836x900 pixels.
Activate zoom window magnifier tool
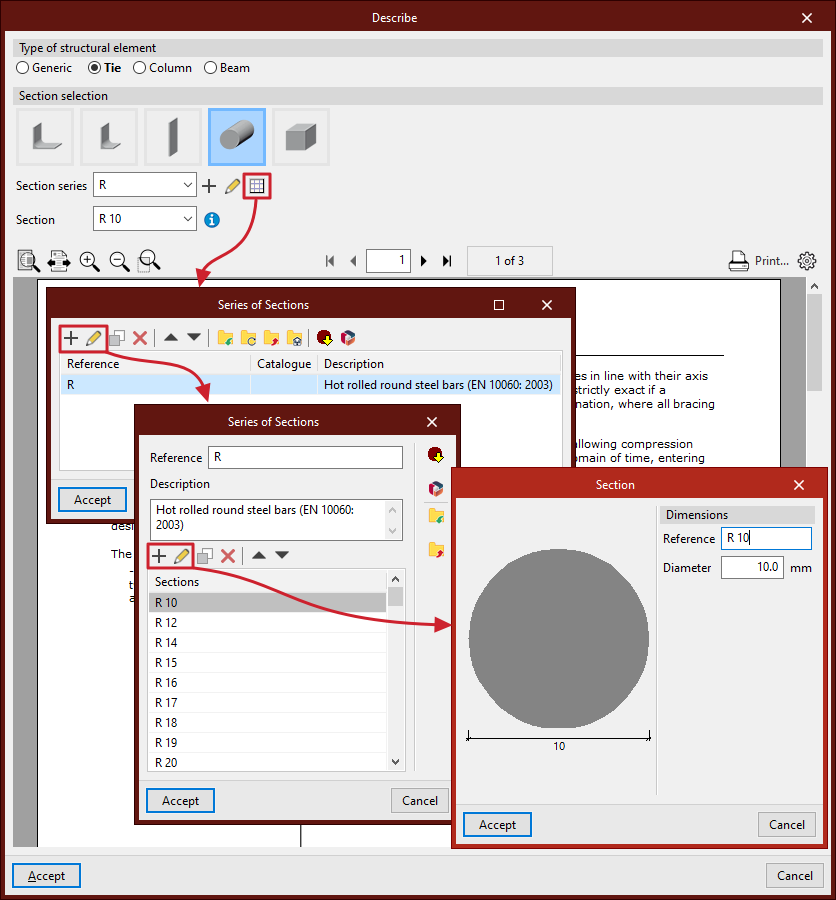[149, 261]
